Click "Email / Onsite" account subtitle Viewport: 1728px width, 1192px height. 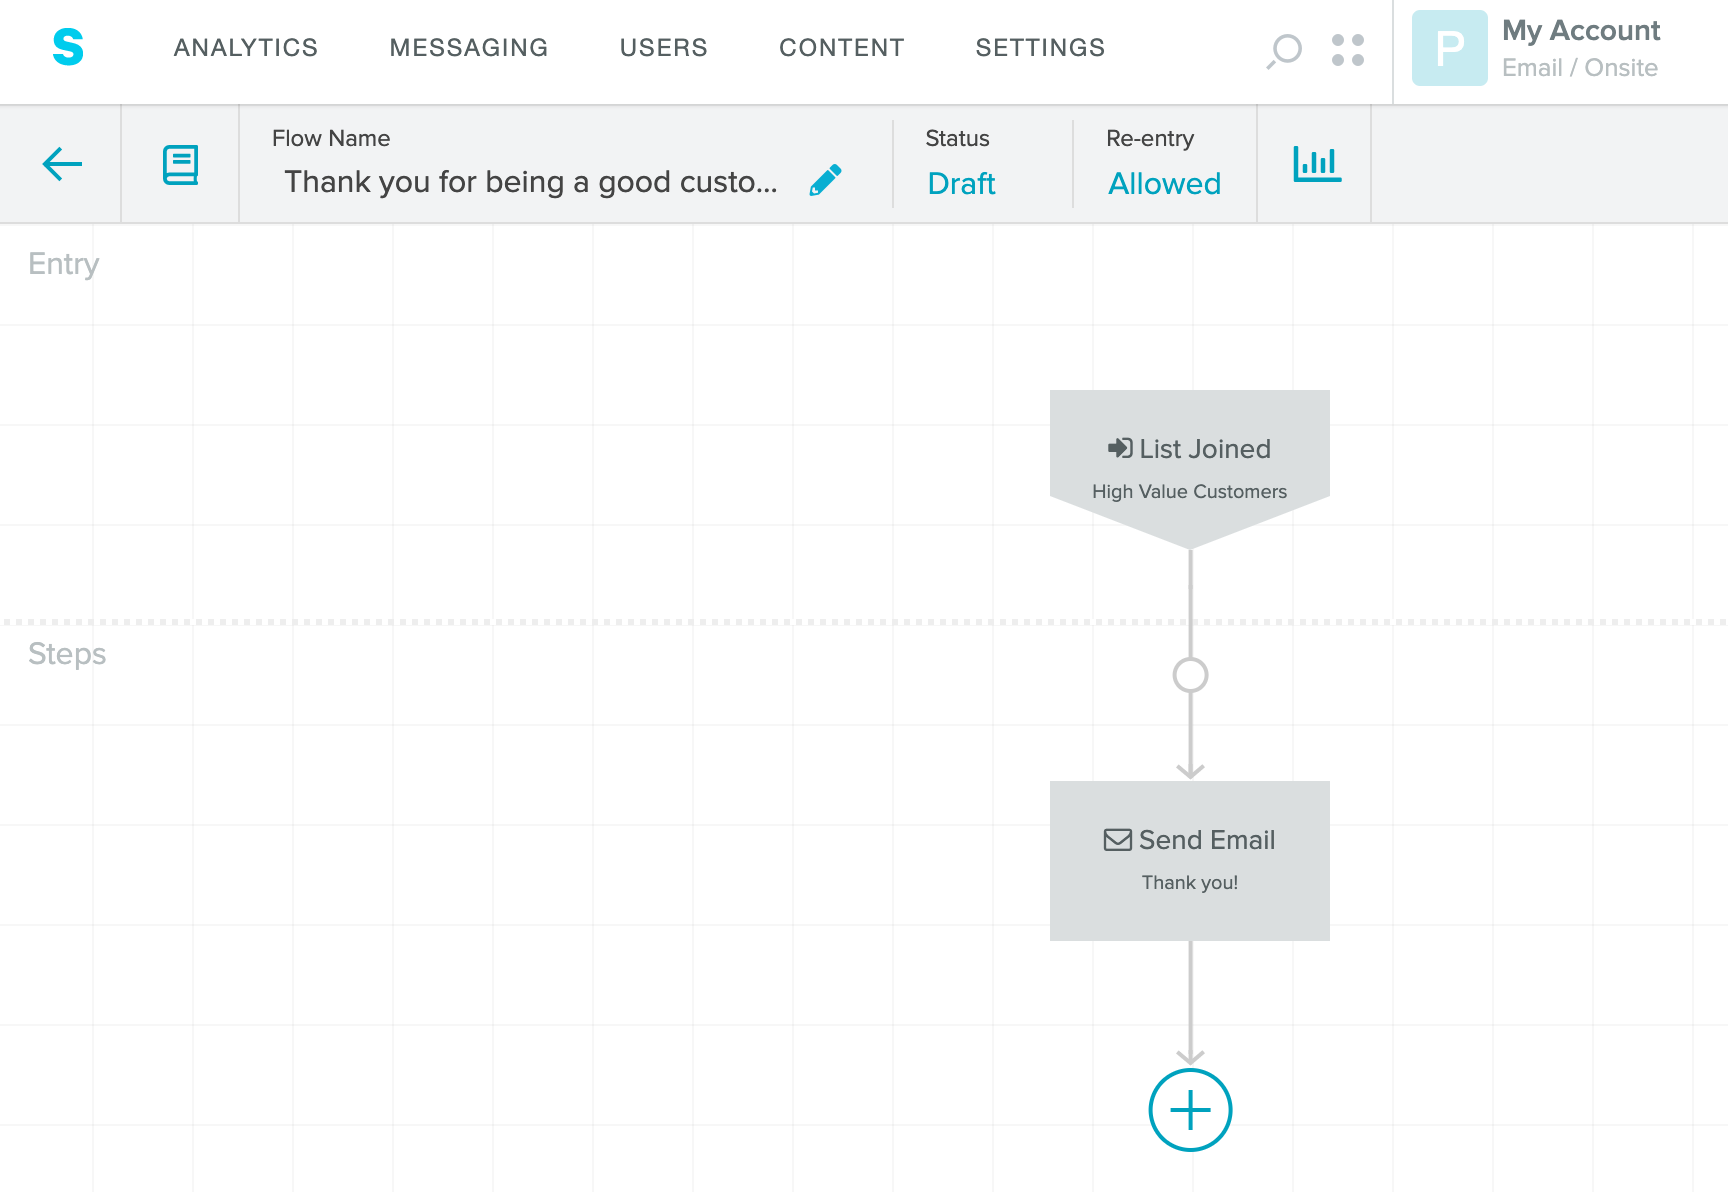tap(1580, 68)
